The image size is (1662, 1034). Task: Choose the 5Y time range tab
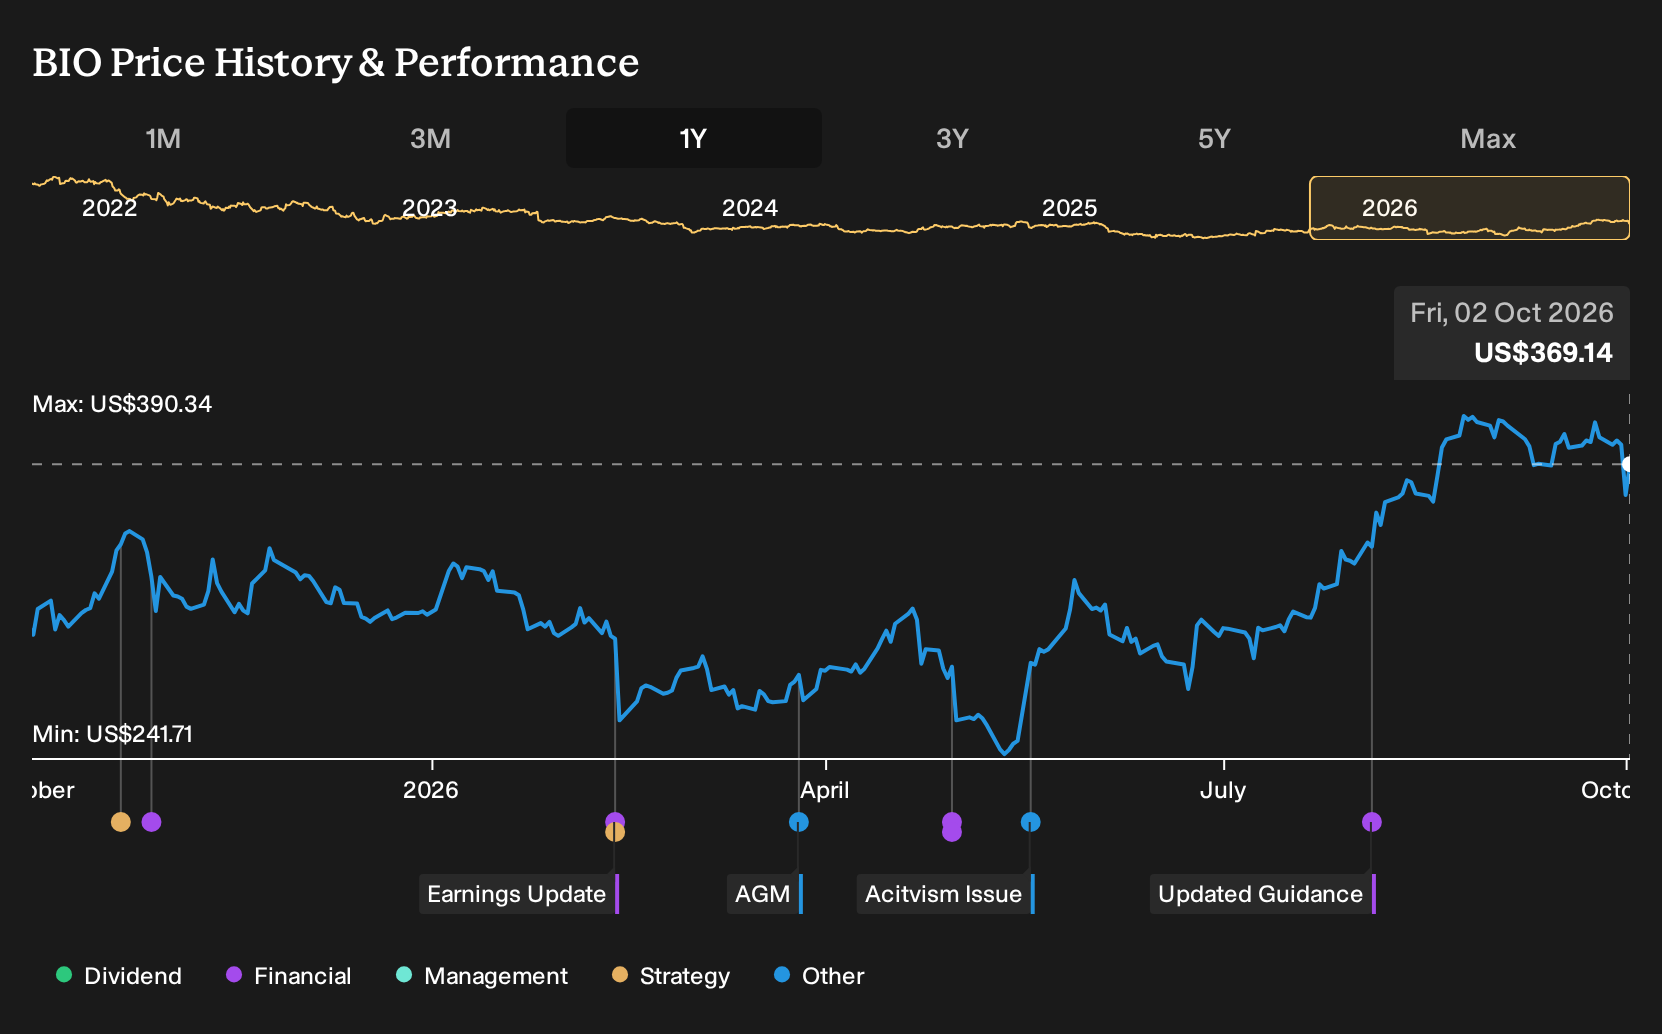[1214, 138]
